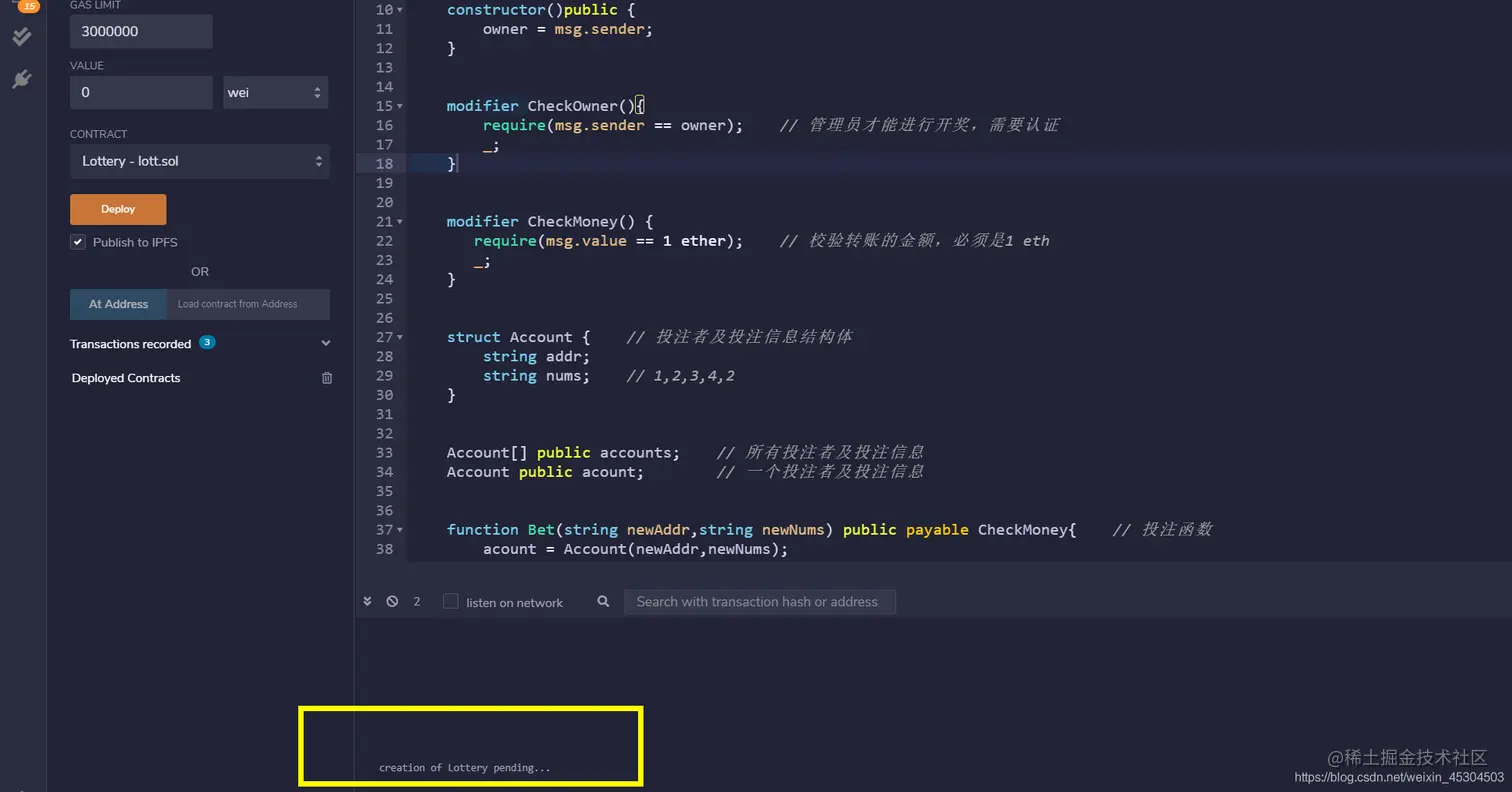Open the double-checkmark testing icon in sidebar

pos(21,37)
